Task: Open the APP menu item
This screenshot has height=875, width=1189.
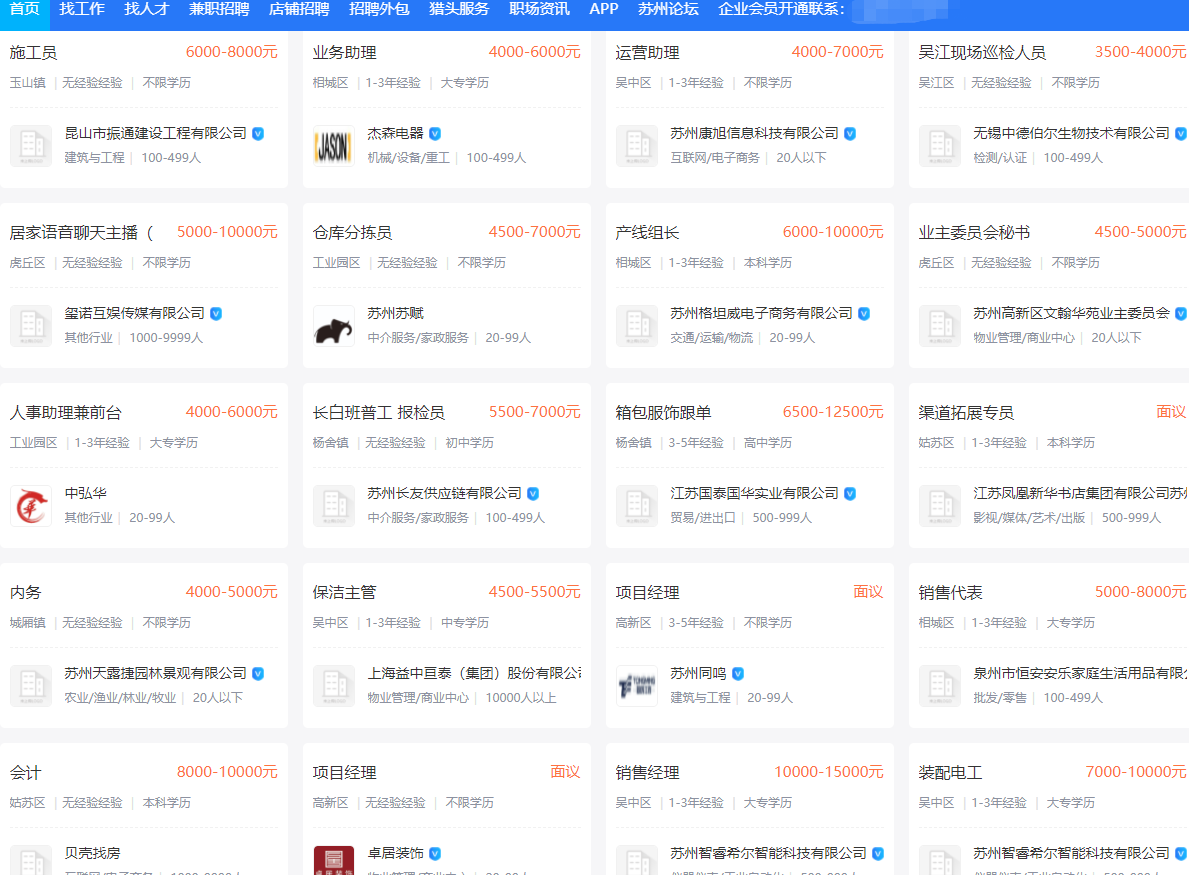Action: point(604,10)
